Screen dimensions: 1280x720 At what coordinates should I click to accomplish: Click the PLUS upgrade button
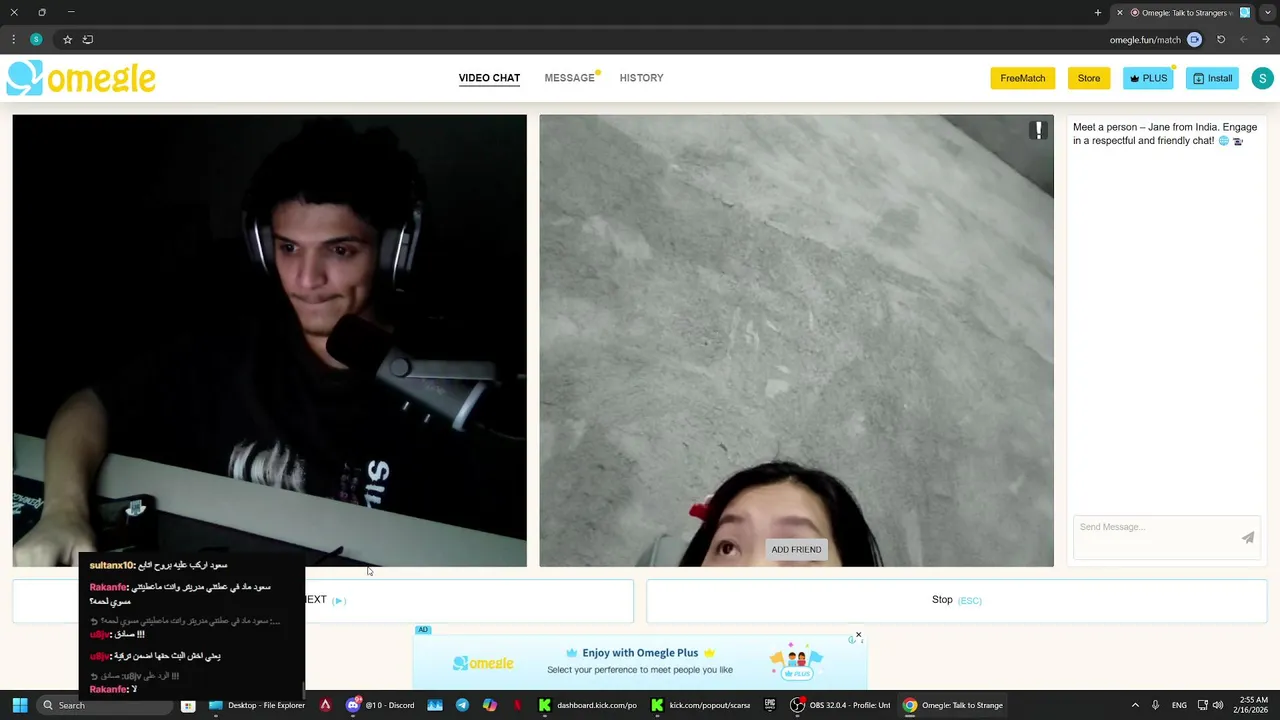(1148, 78)
